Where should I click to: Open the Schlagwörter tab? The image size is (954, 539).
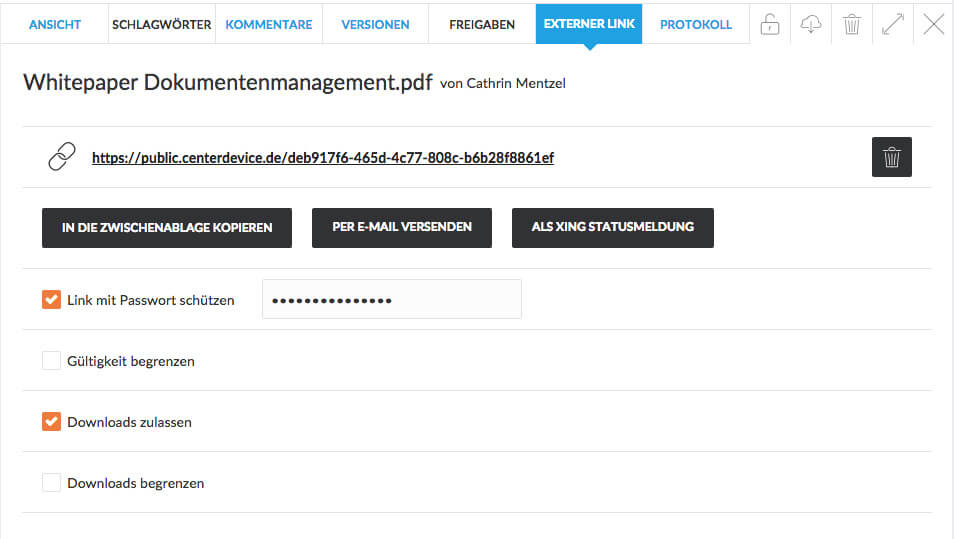[x=162, y=24]
